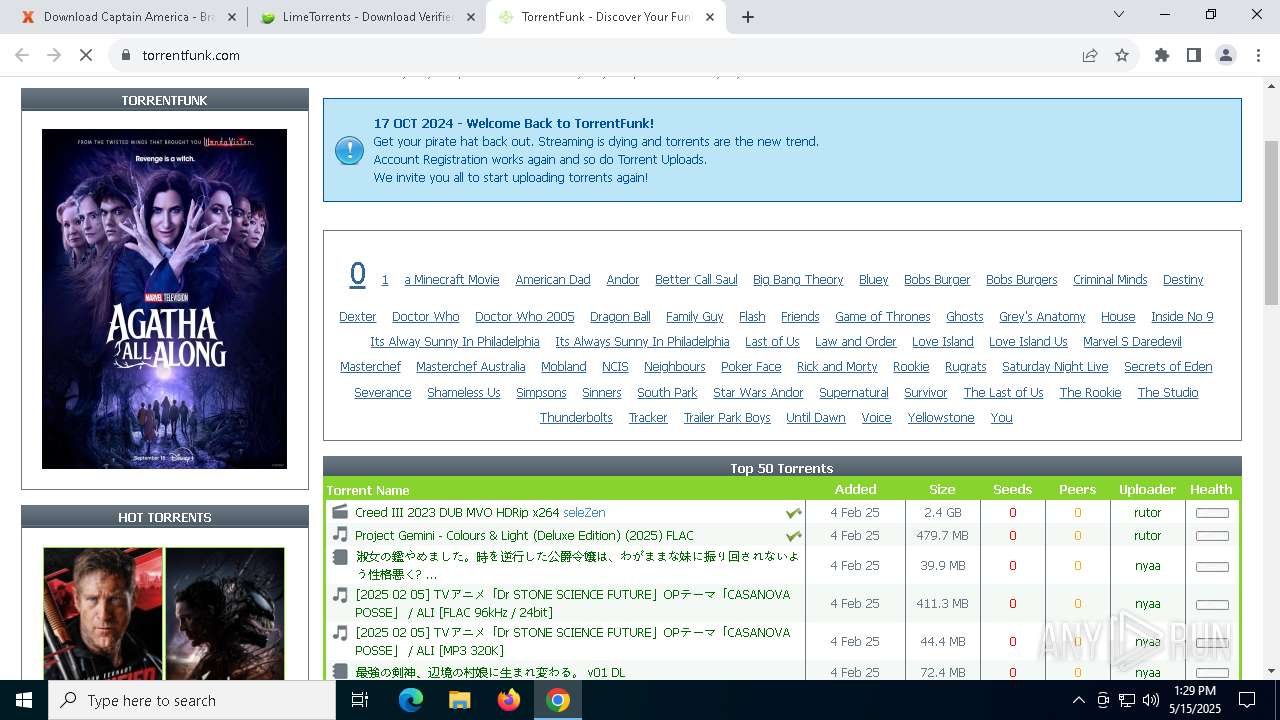Click verified checkmark on Project Gemini row
Viewport: 1280px width, 720px height.
793,536
